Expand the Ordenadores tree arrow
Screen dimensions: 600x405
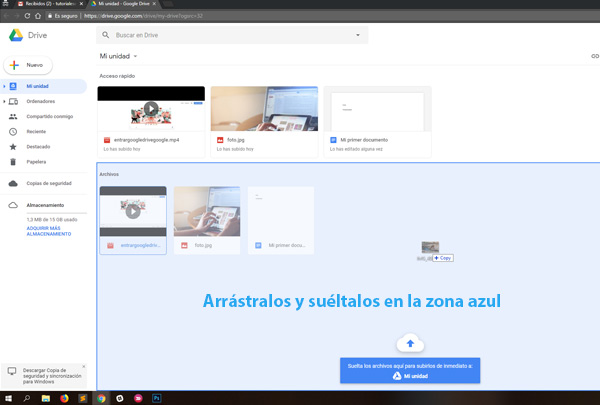pyautogui.click(x=4, y=101)
